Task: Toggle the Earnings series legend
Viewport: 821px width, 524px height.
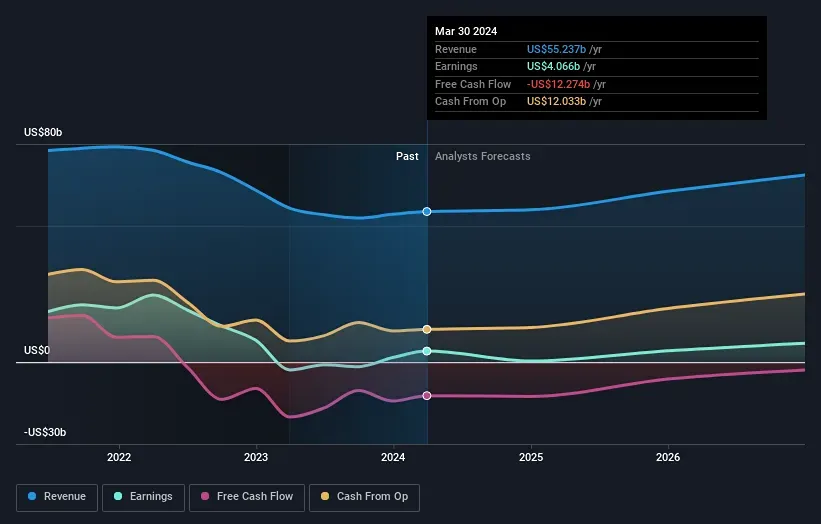Action: click(143, 496)
